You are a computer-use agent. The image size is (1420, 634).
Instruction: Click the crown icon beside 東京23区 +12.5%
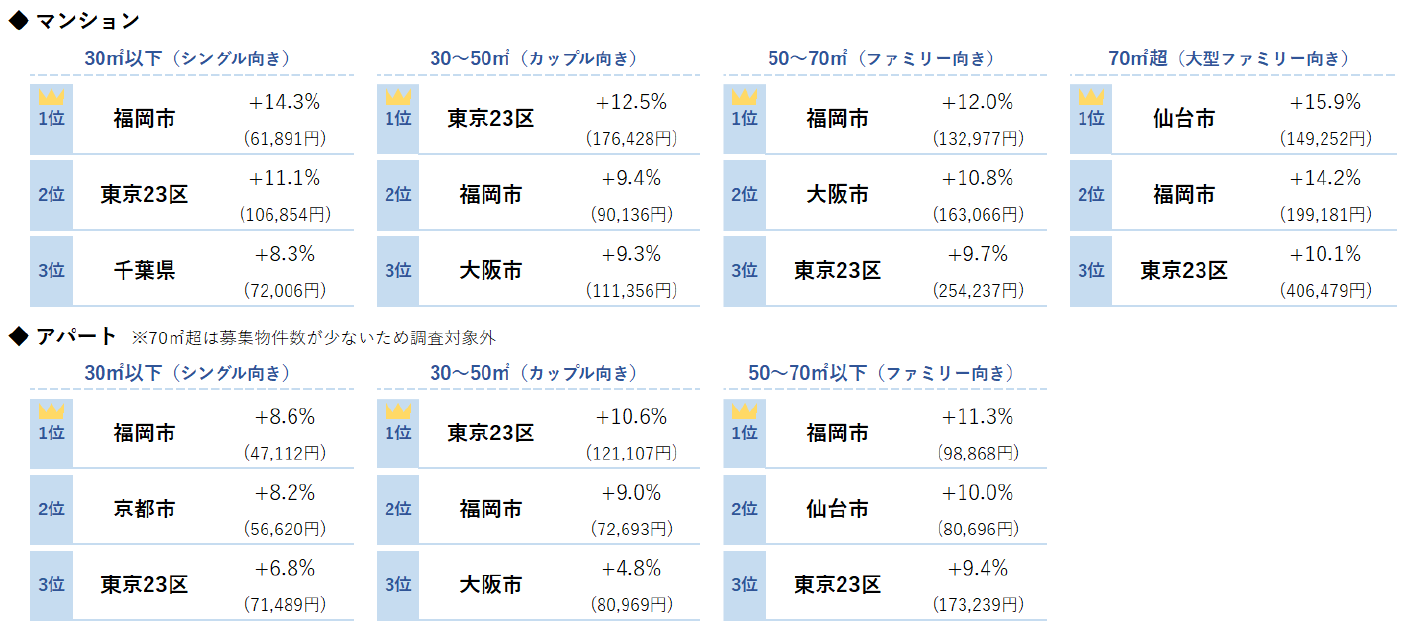(398, 98)
